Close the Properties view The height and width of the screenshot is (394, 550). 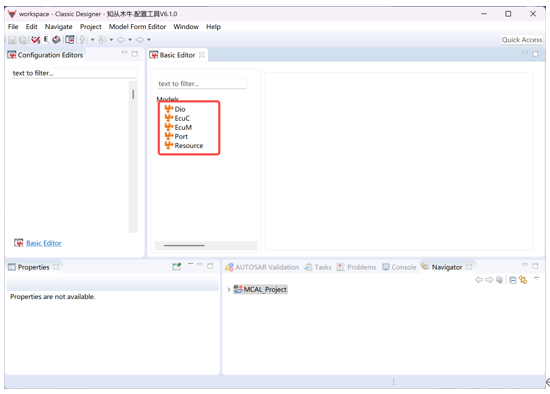coord(56,267)
